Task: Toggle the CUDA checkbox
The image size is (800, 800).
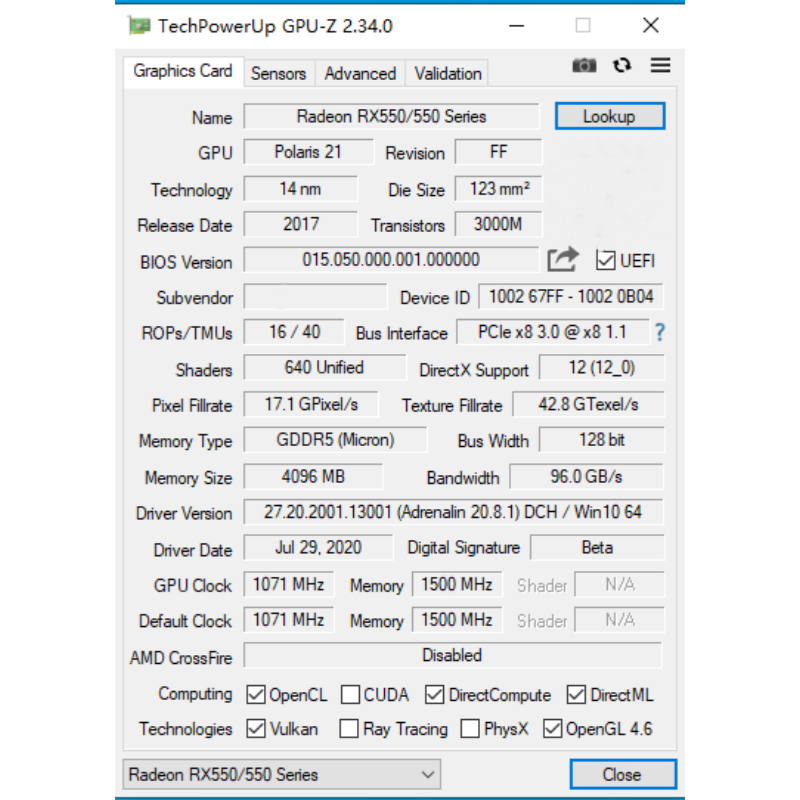Action: (350, 694)
